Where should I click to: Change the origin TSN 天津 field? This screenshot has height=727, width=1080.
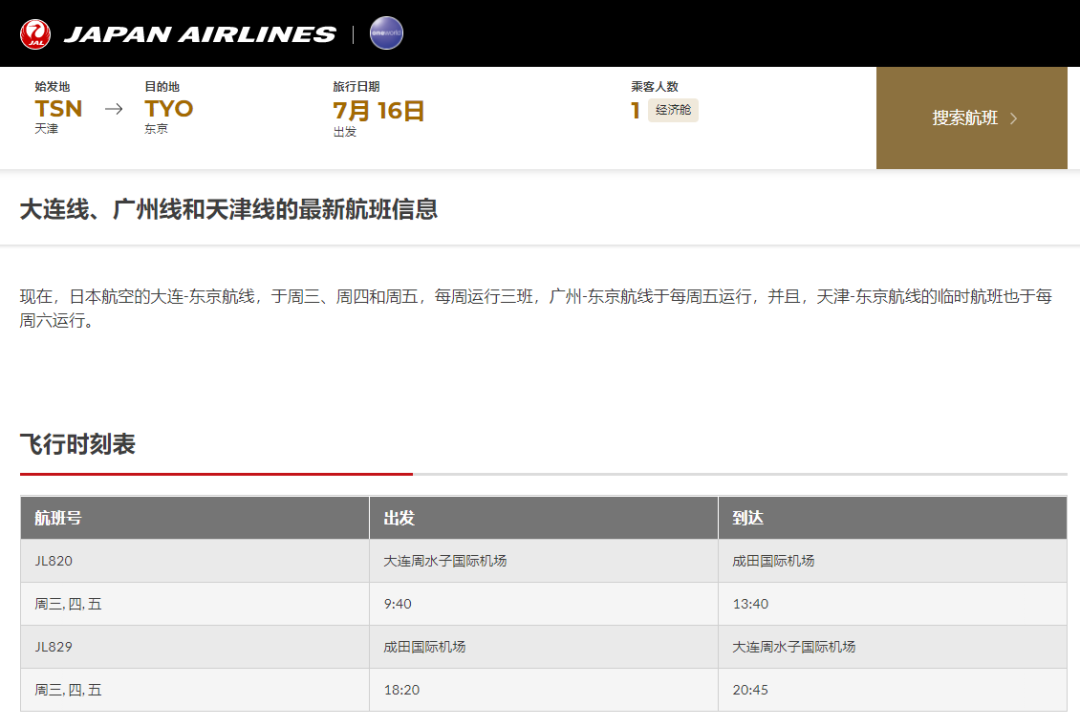tap(59, 108)
